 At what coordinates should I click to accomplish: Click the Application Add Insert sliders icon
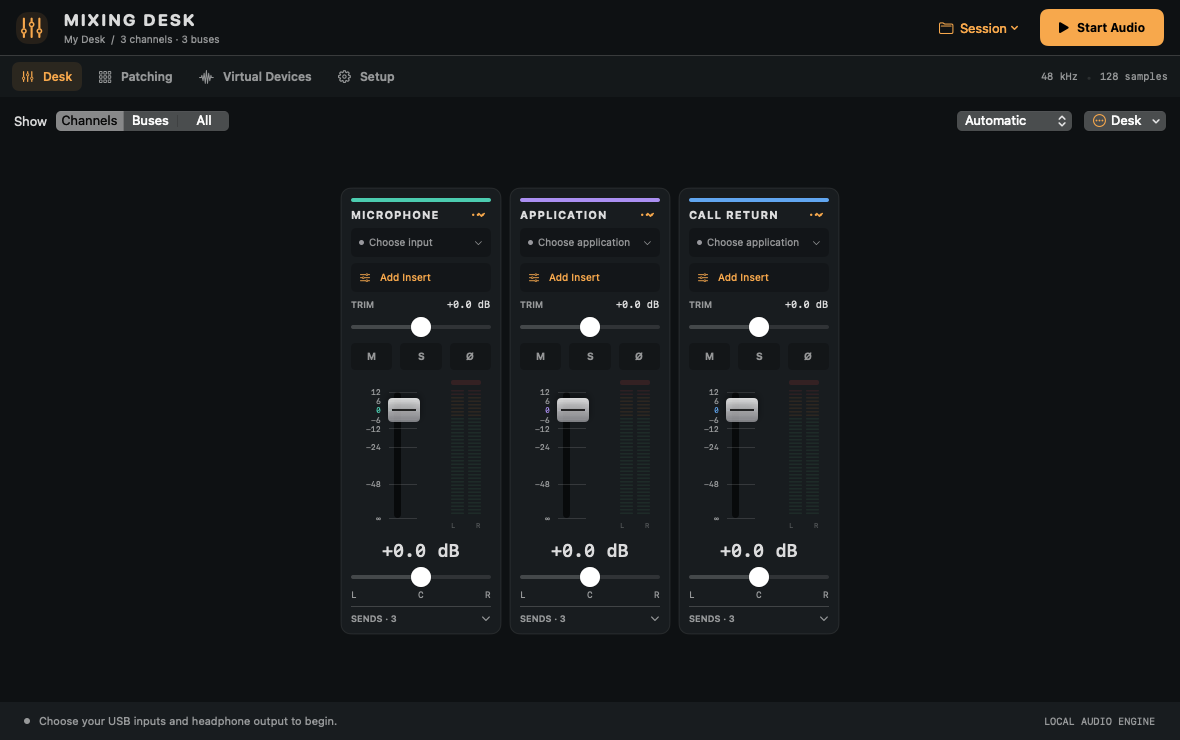tap(534, 278)
